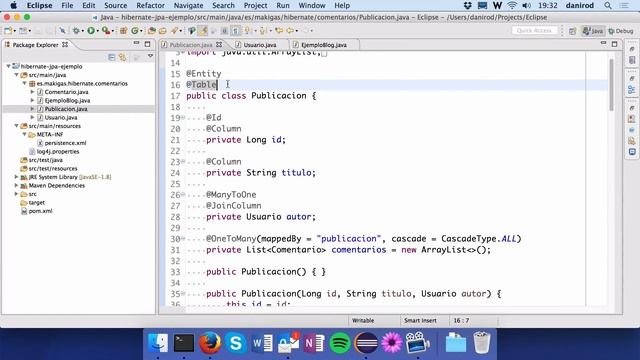Expand the Comentario.java tree node
This screenshot has height=360, width=640.
click(33, 92)
